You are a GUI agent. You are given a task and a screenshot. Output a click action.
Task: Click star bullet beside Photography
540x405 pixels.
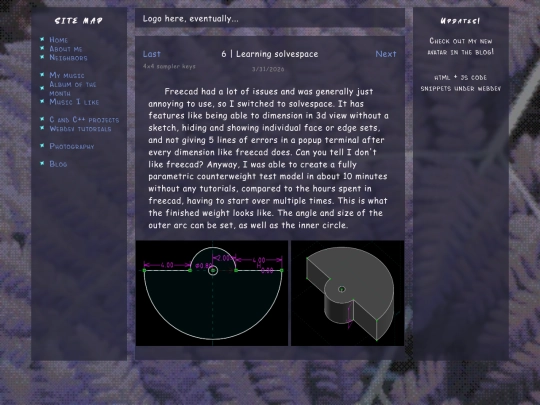tap(42, 145)
